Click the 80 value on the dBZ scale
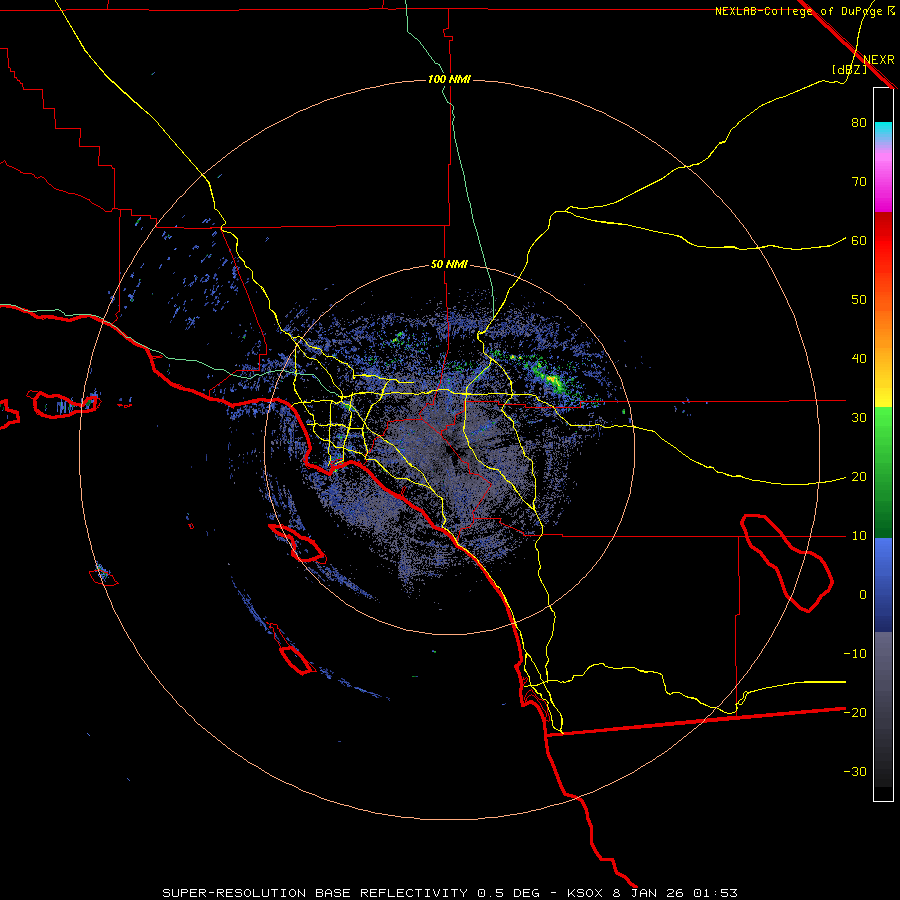This screenshot has width=900, height=900. pyautogui.click(x=859, y=123)
